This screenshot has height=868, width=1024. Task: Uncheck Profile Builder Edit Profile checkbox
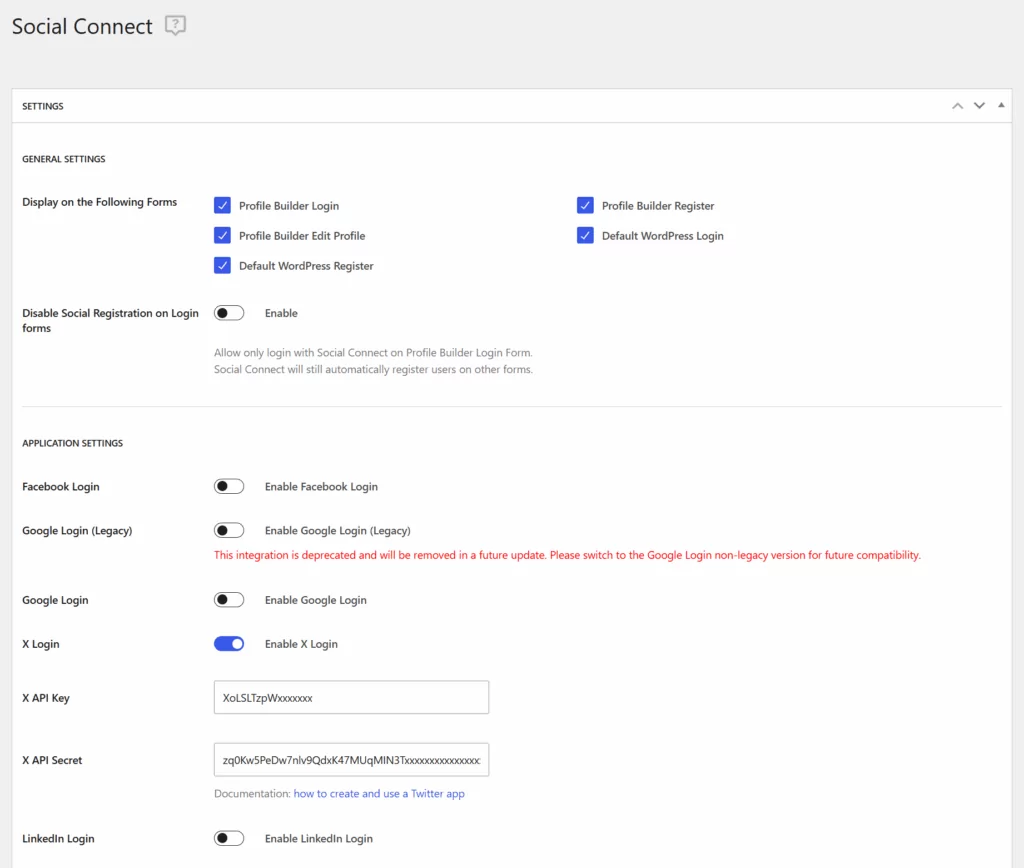pyautogui.click(x=223, y=236)
